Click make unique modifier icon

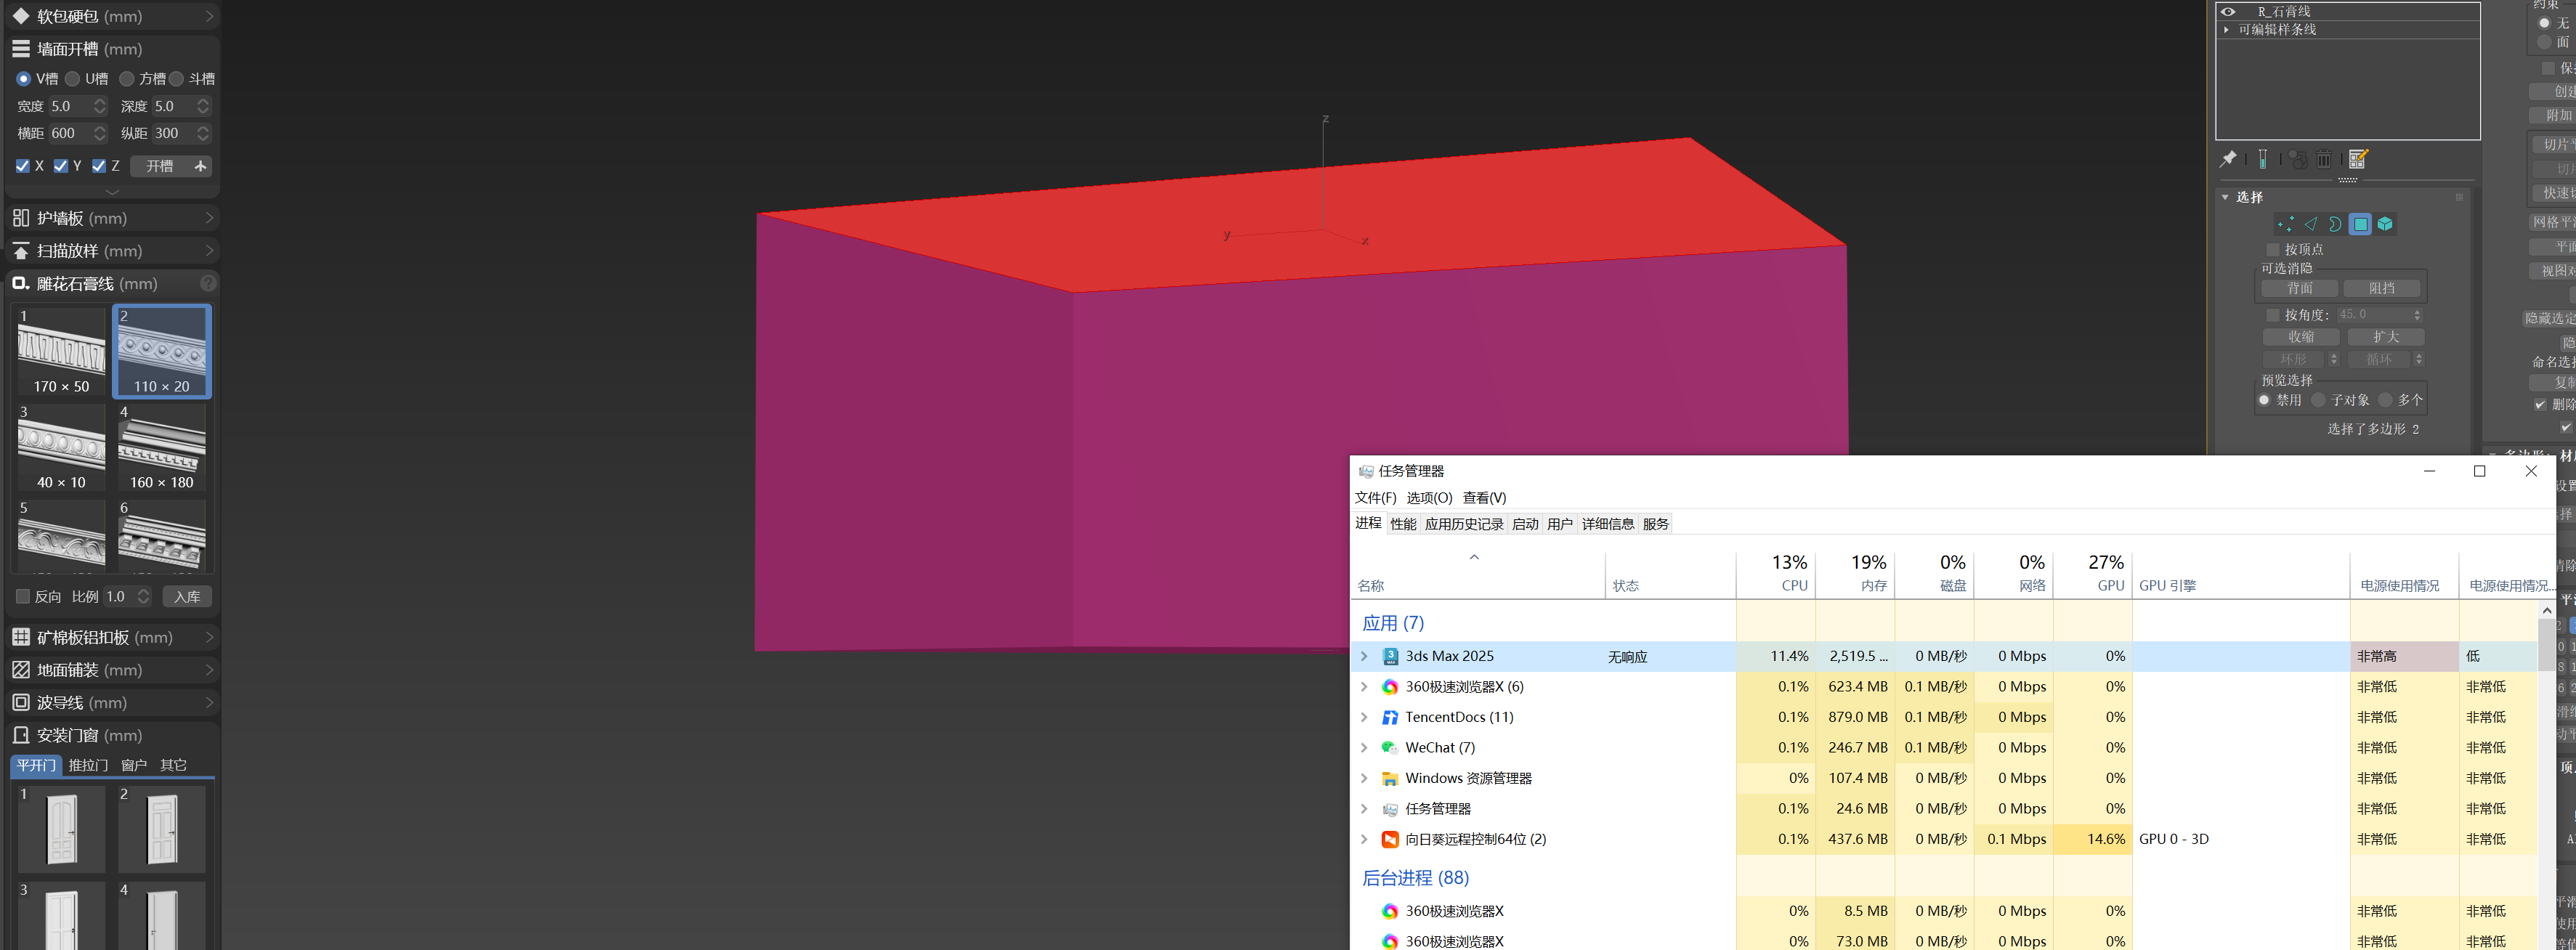point(2298,159)
